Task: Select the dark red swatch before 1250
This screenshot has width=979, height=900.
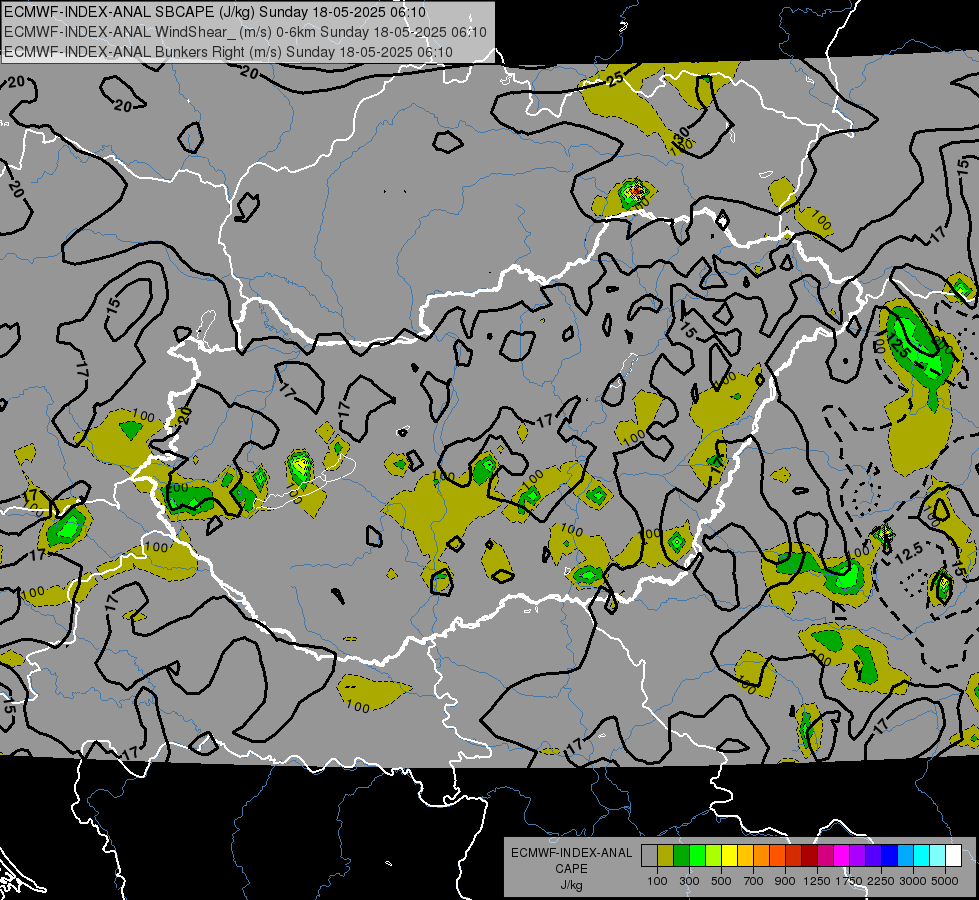Action: click(x=809, y=856)
